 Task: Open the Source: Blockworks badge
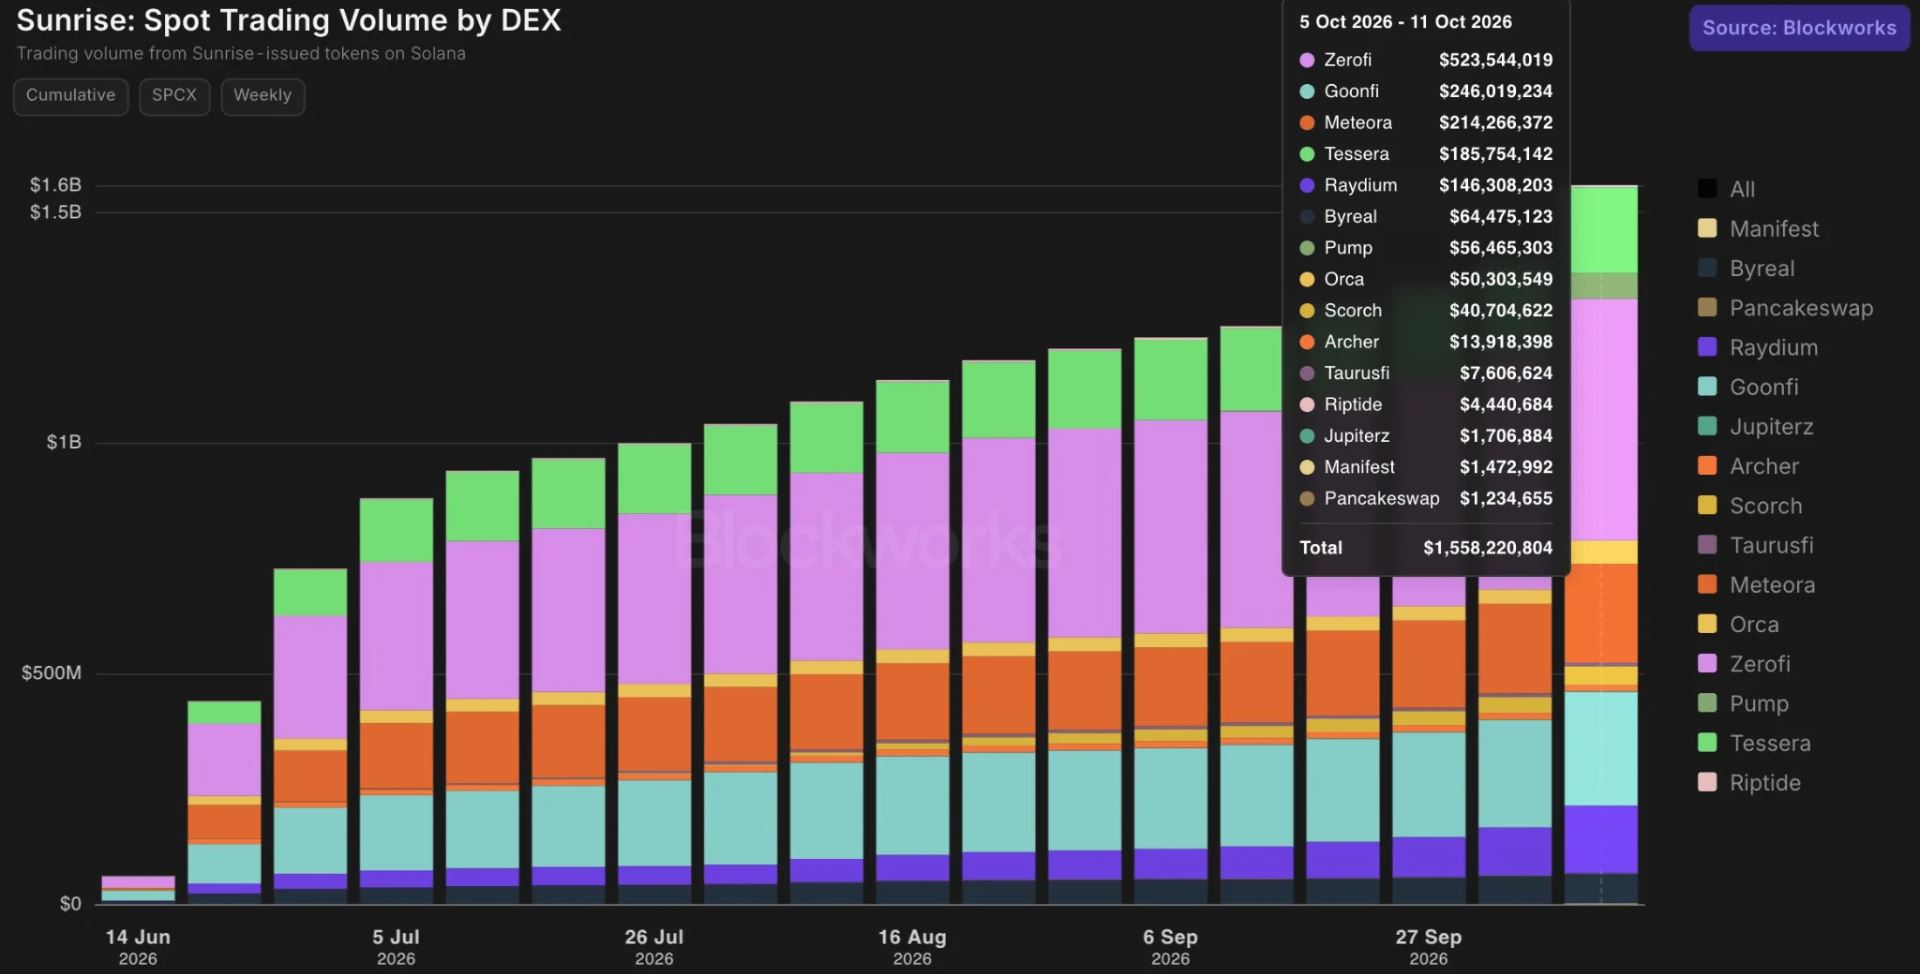point(1799,28)
